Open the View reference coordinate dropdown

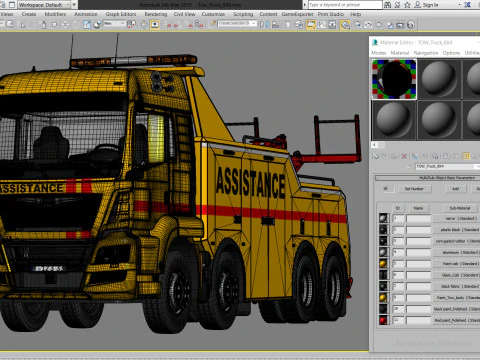114,23
